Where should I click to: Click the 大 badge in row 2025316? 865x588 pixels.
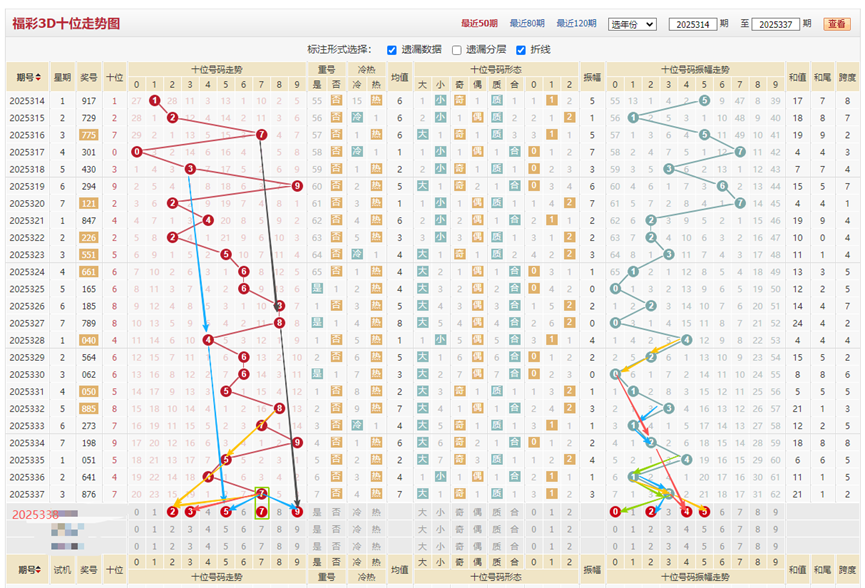click(x=422, y=135)
